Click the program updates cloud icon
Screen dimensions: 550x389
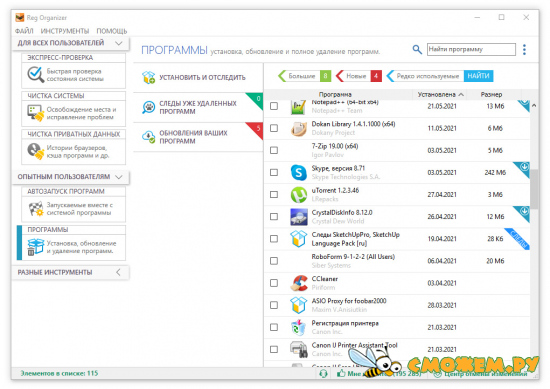pyautogui.click(x=149, y=137)
